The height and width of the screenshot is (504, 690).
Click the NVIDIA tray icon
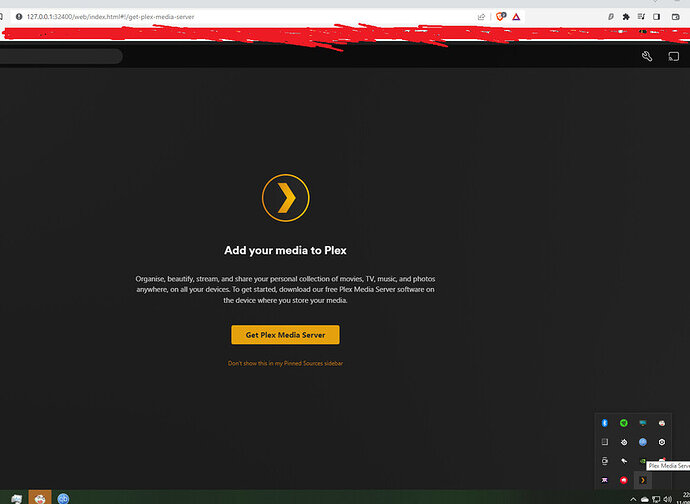[x=642, y=461]
